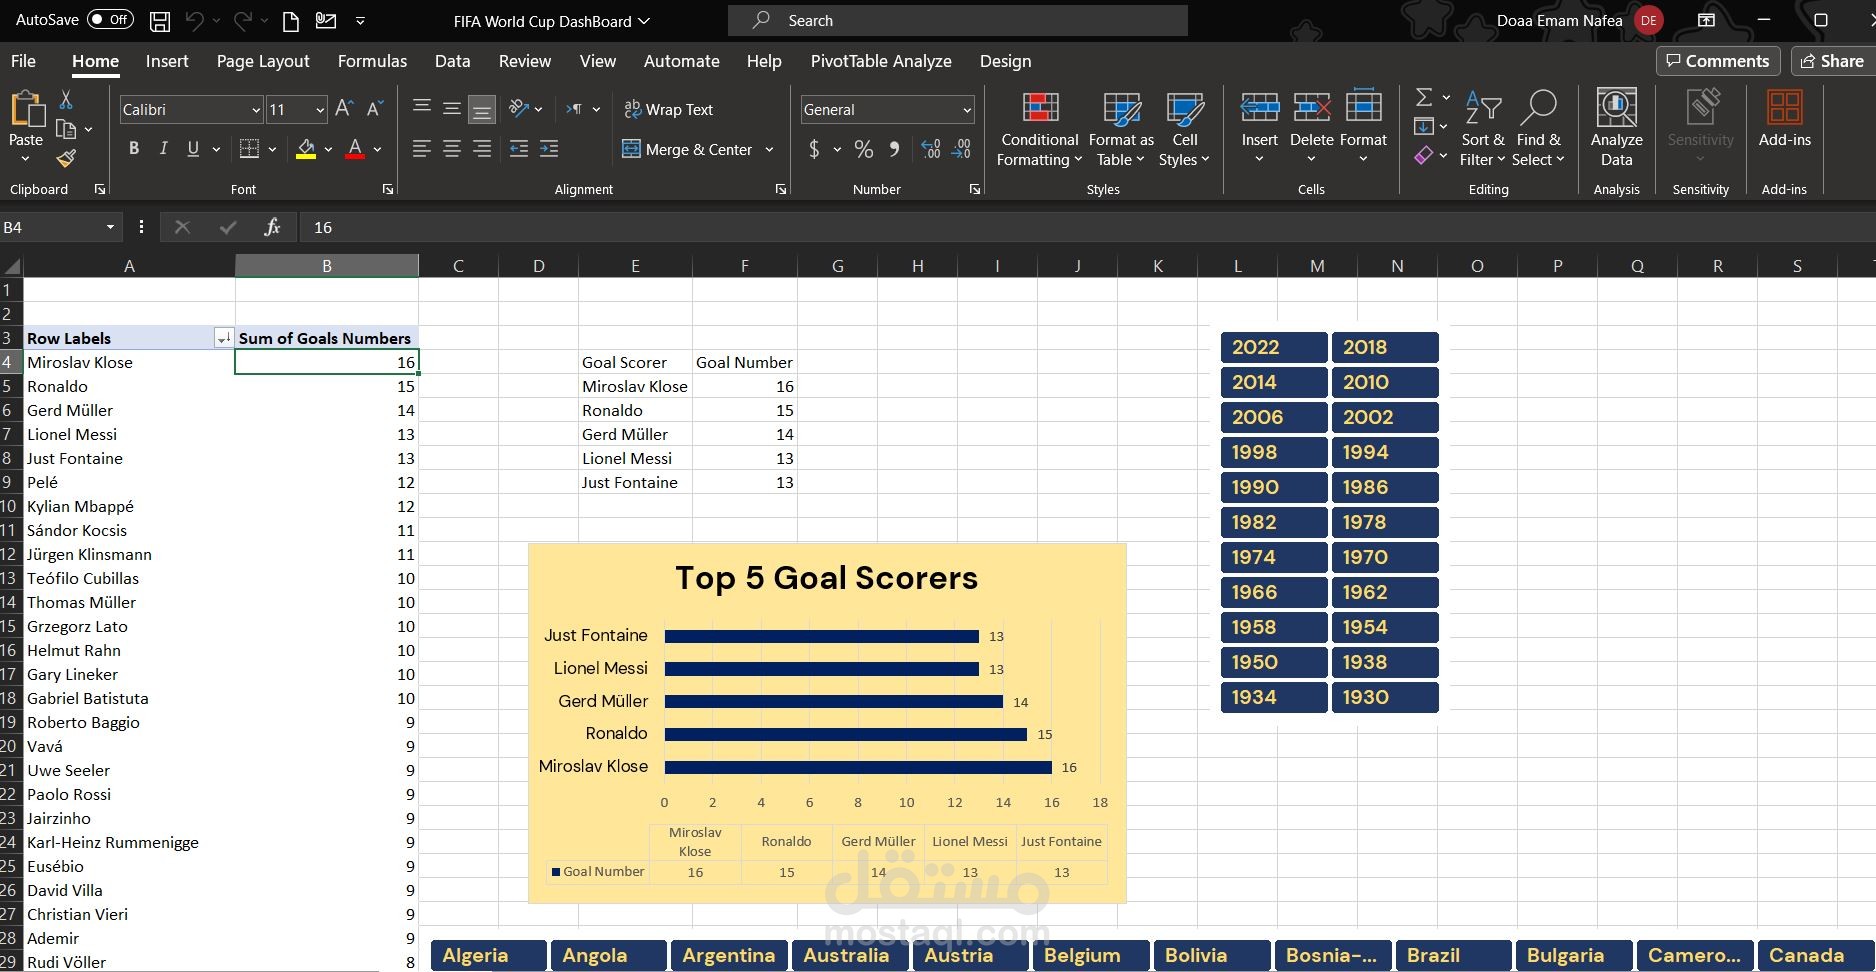Expand the borders dropdown arrow

pos(272,149)
